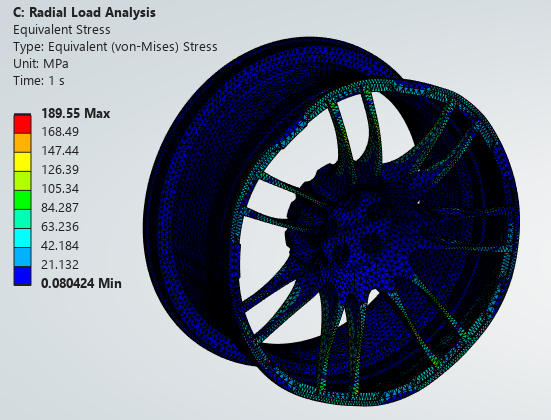
Task: Select the '147.44' legend value
Action: click(x=60, y=151)
